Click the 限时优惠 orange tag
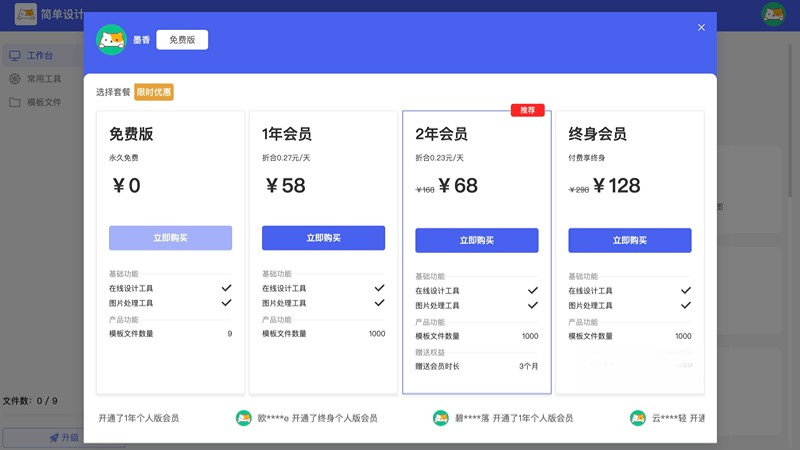Image resolution: width=800 pixels, height=450 pixels. [x=154, y=92]
